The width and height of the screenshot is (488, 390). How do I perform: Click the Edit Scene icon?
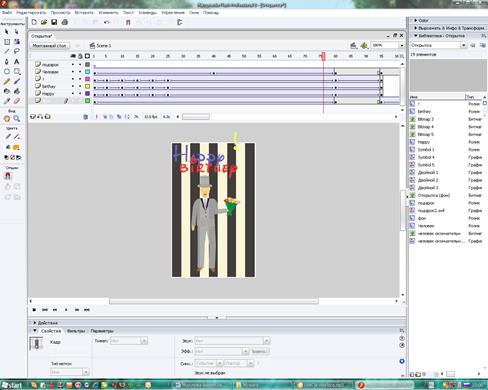[354, 45]
